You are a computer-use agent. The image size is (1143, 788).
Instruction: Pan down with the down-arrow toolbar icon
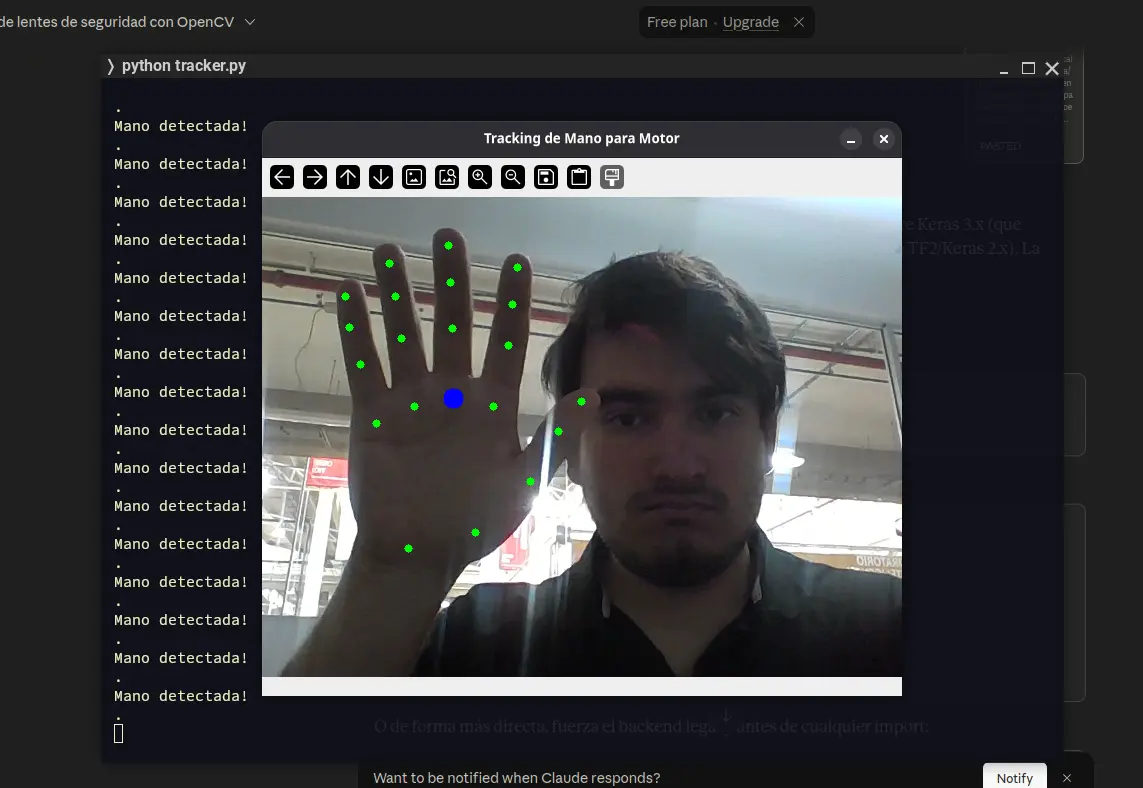(x=381, y=177)
